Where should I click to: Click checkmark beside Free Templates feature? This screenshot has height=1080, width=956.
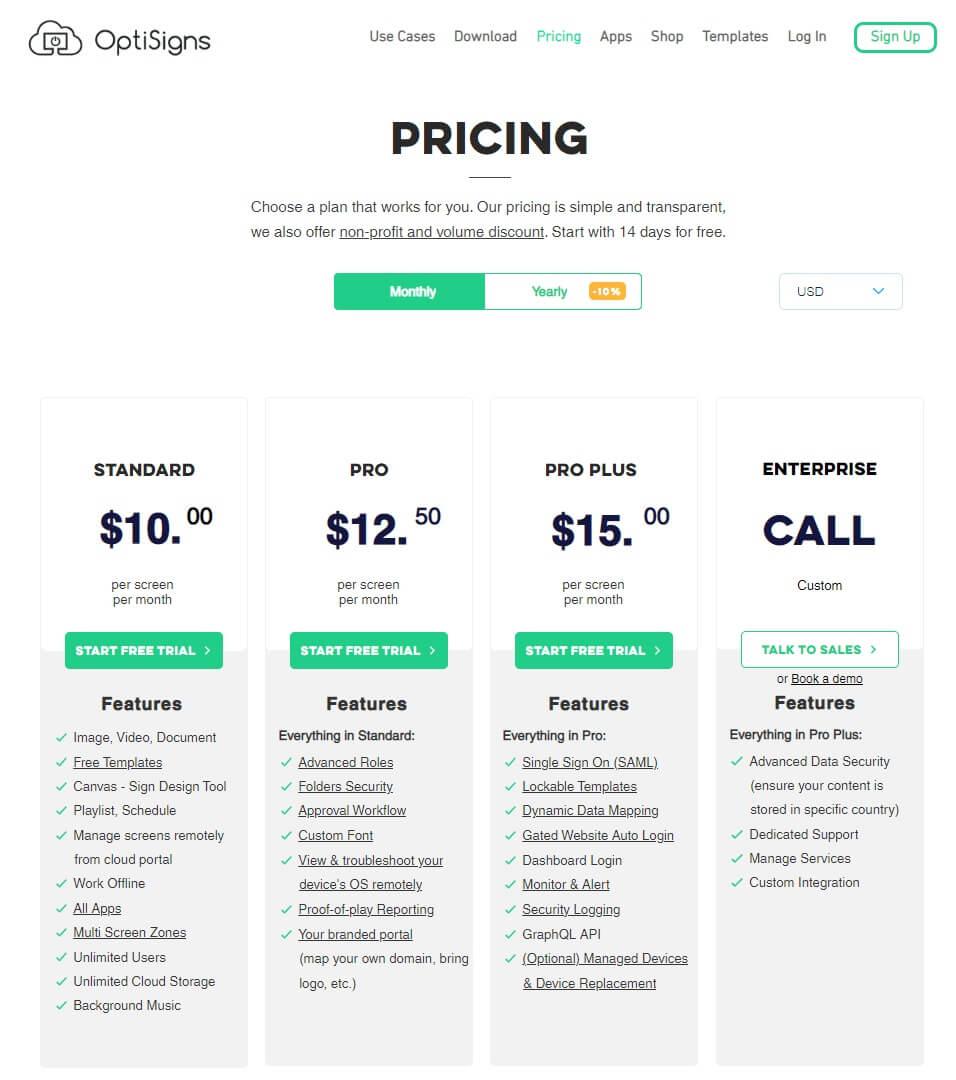(61, 762)
